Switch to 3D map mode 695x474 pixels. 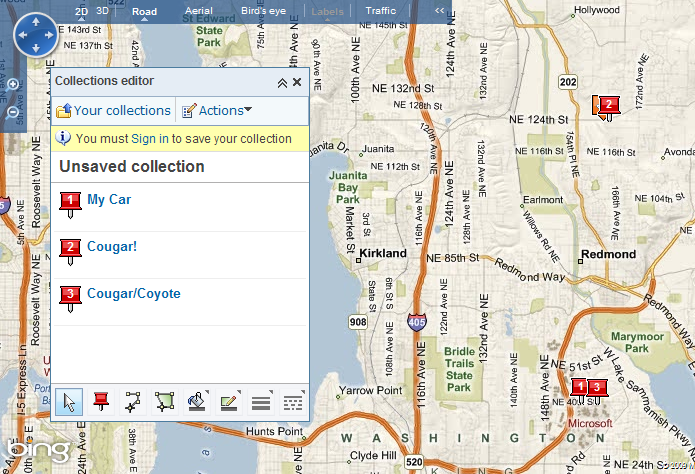pyautogui.click(x=103, y=11)
